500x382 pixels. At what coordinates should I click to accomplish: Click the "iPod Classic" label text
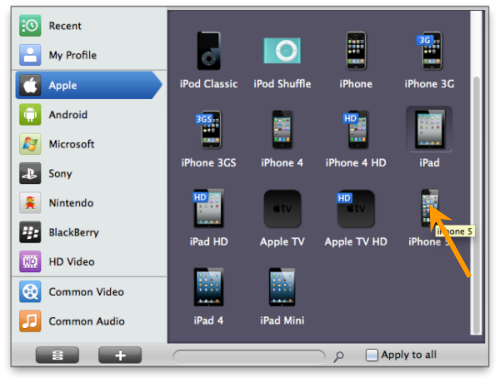[209, 84]
